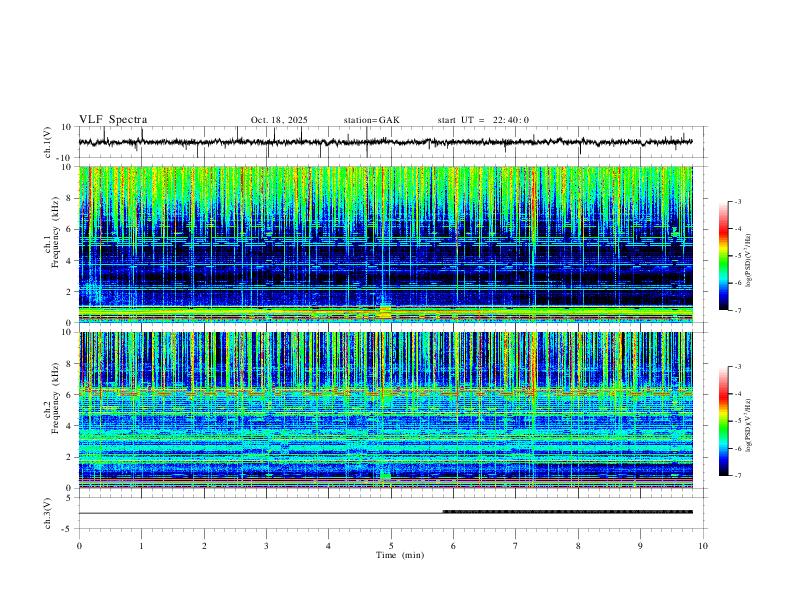The height and width of the screenshot is (612, 792).
Task: Click the ch.1 spectrogram colorbar
Action: [724, 256]
